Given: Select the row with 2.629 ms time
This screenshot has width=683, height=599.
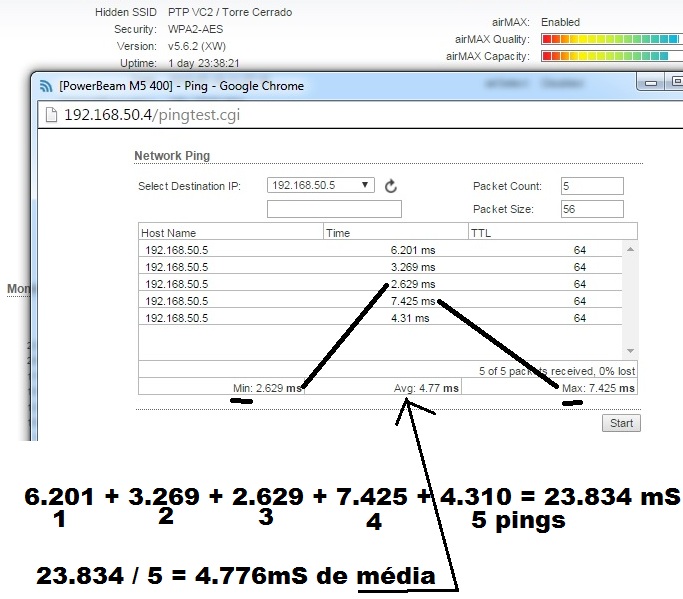Looking at the screenshot, I should 380,284.
